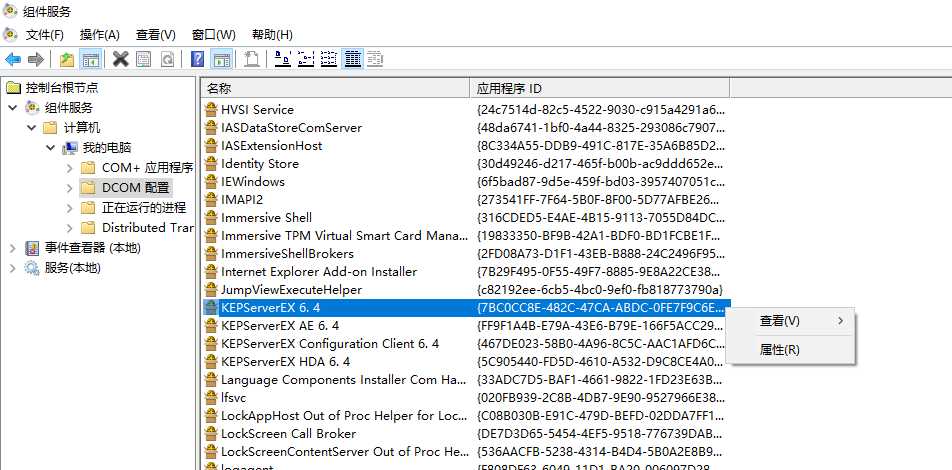Click the JumpViewExecuteHelper package icon
Image resolution: width=952 pixels, height=470 pixels.
click(x=211, y=290)
